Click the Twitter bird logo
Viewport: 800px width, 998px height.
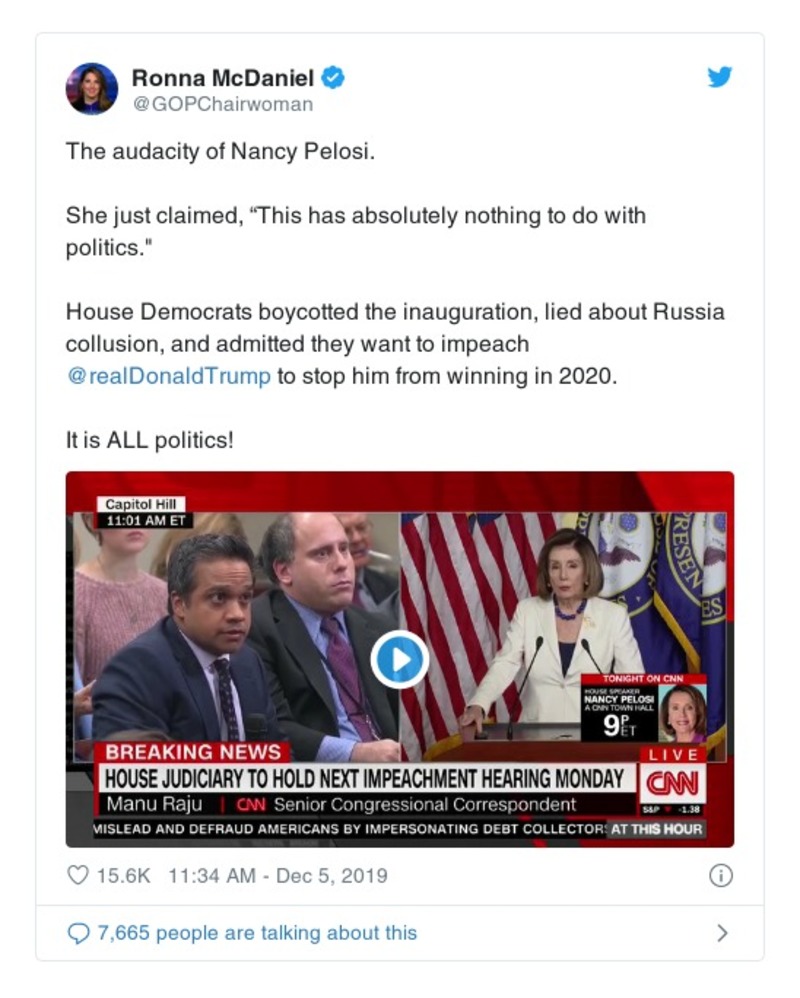point(719,76)
